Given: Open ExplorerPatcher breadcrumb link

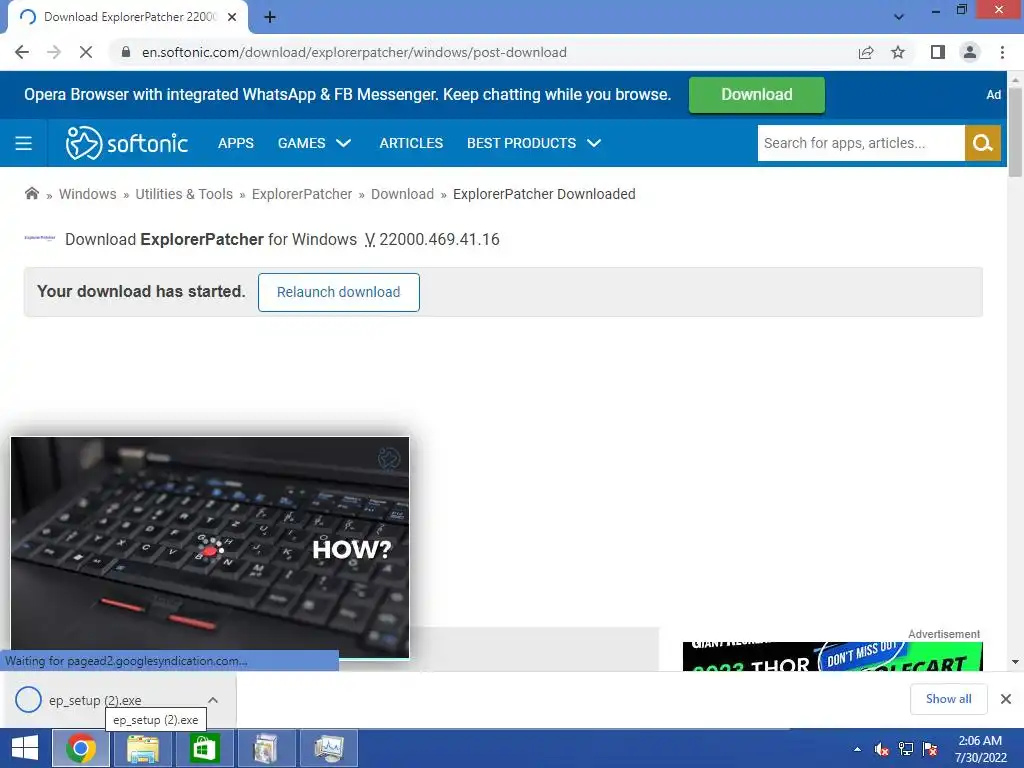Looking at the screenshot, I should 302,194.
